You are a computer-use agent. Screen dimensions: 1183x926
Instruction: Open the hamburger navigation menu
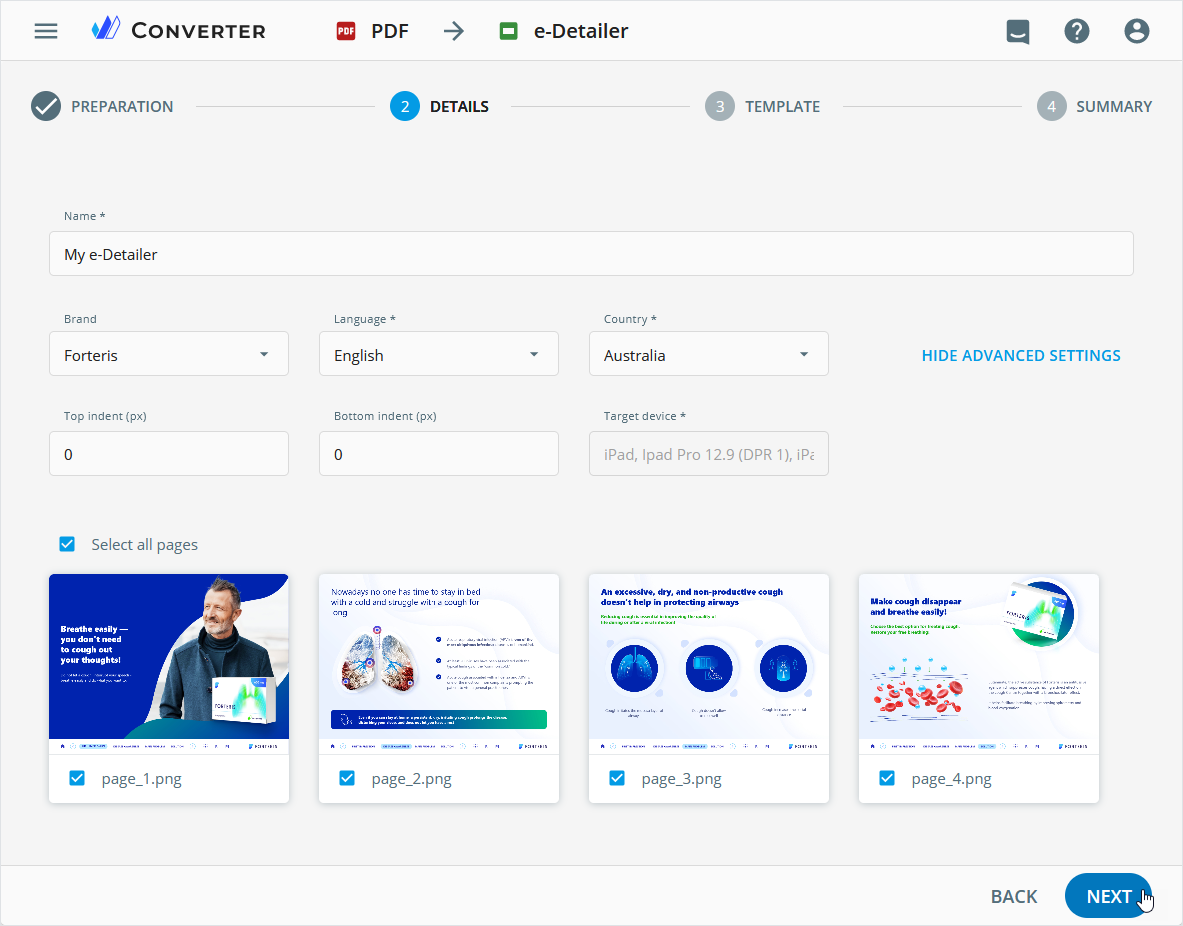[x=46, y=30]
